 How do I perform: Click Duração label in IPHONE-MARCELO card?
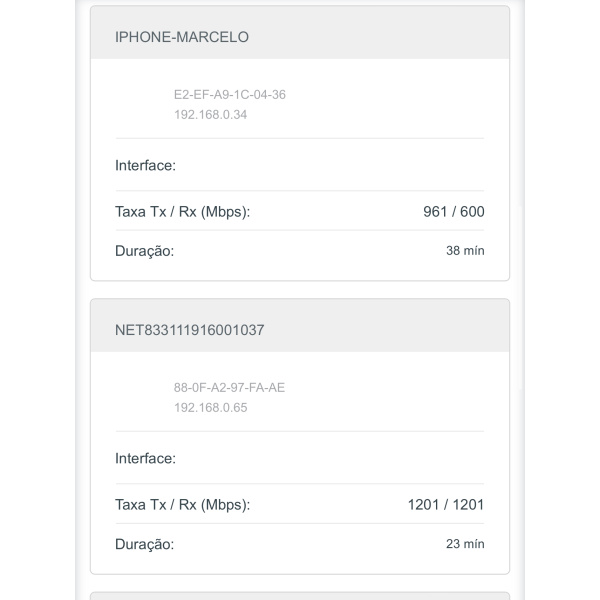tap(145, 251)
